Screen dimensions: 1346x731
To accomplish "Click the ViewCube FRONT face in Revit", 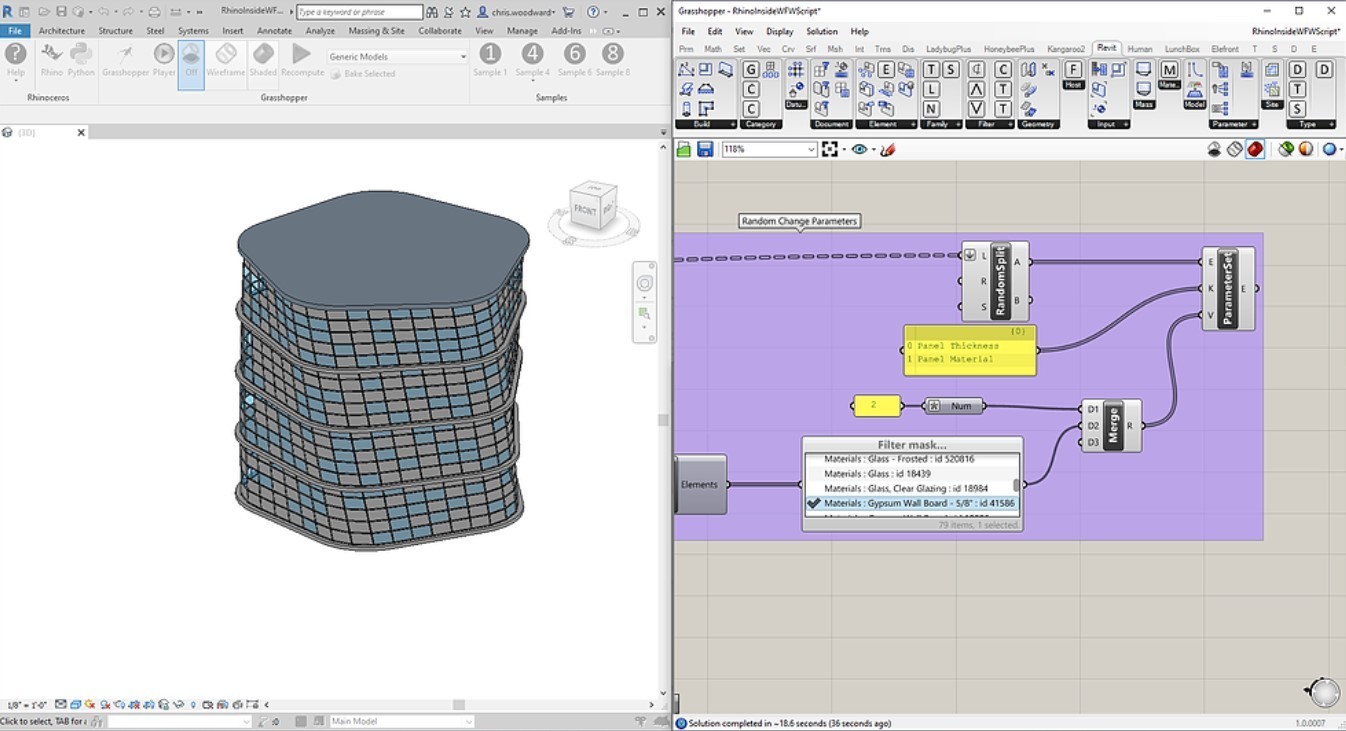I will (x=585, y=210).
